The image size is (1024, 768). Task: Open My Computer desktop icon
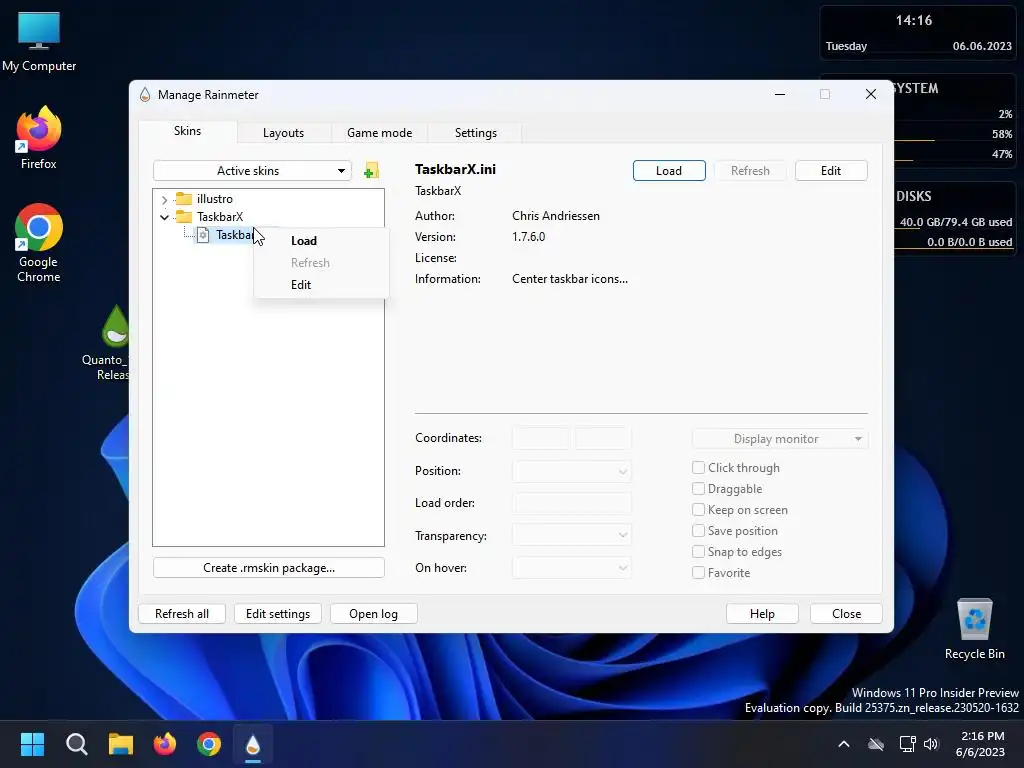[39, 41]
